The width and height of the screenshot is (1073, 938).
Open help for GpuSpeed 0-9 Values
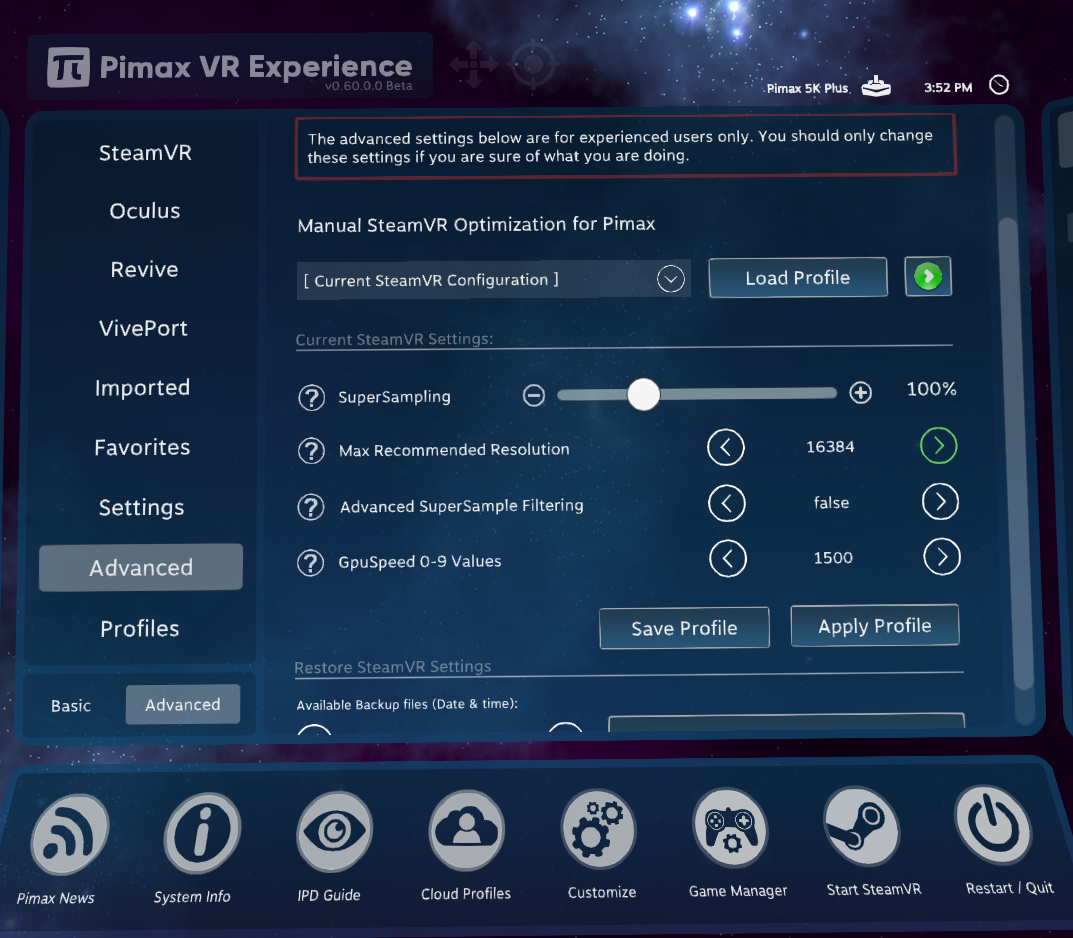coord(310,563)
